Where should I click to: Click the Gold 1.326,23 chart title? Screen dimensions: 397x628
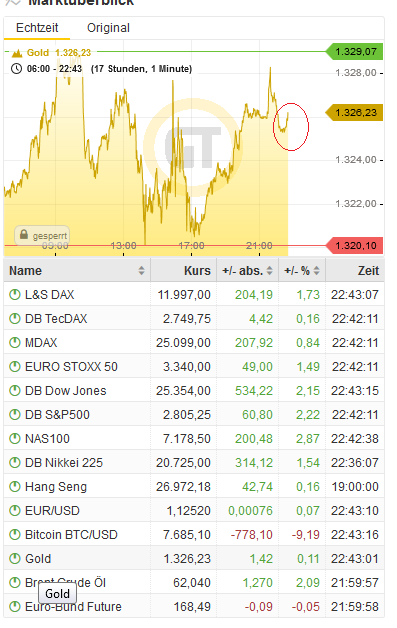[59, 53]
